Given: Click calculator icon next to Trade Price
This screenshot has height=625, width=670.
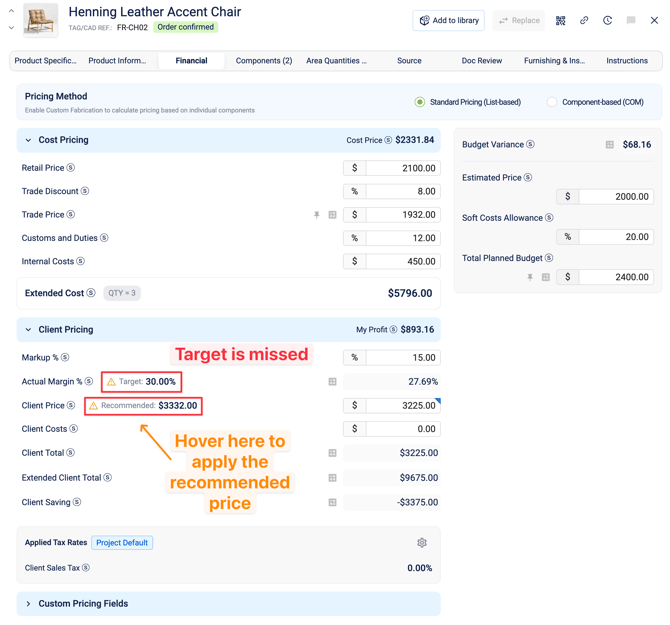Looking at the screenshot, I should (x=333, y=215).
